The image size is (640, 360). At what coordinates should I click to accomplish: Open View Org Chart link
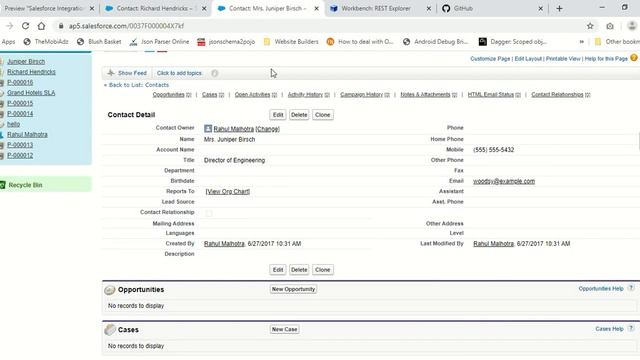click(228, 191)
